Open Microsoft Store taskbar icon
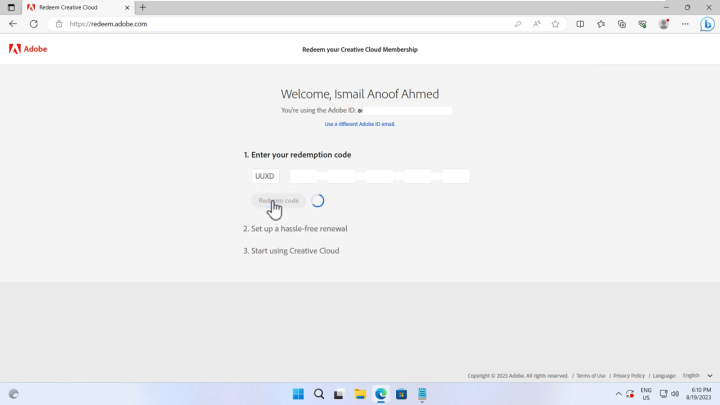 click(401, 394)
